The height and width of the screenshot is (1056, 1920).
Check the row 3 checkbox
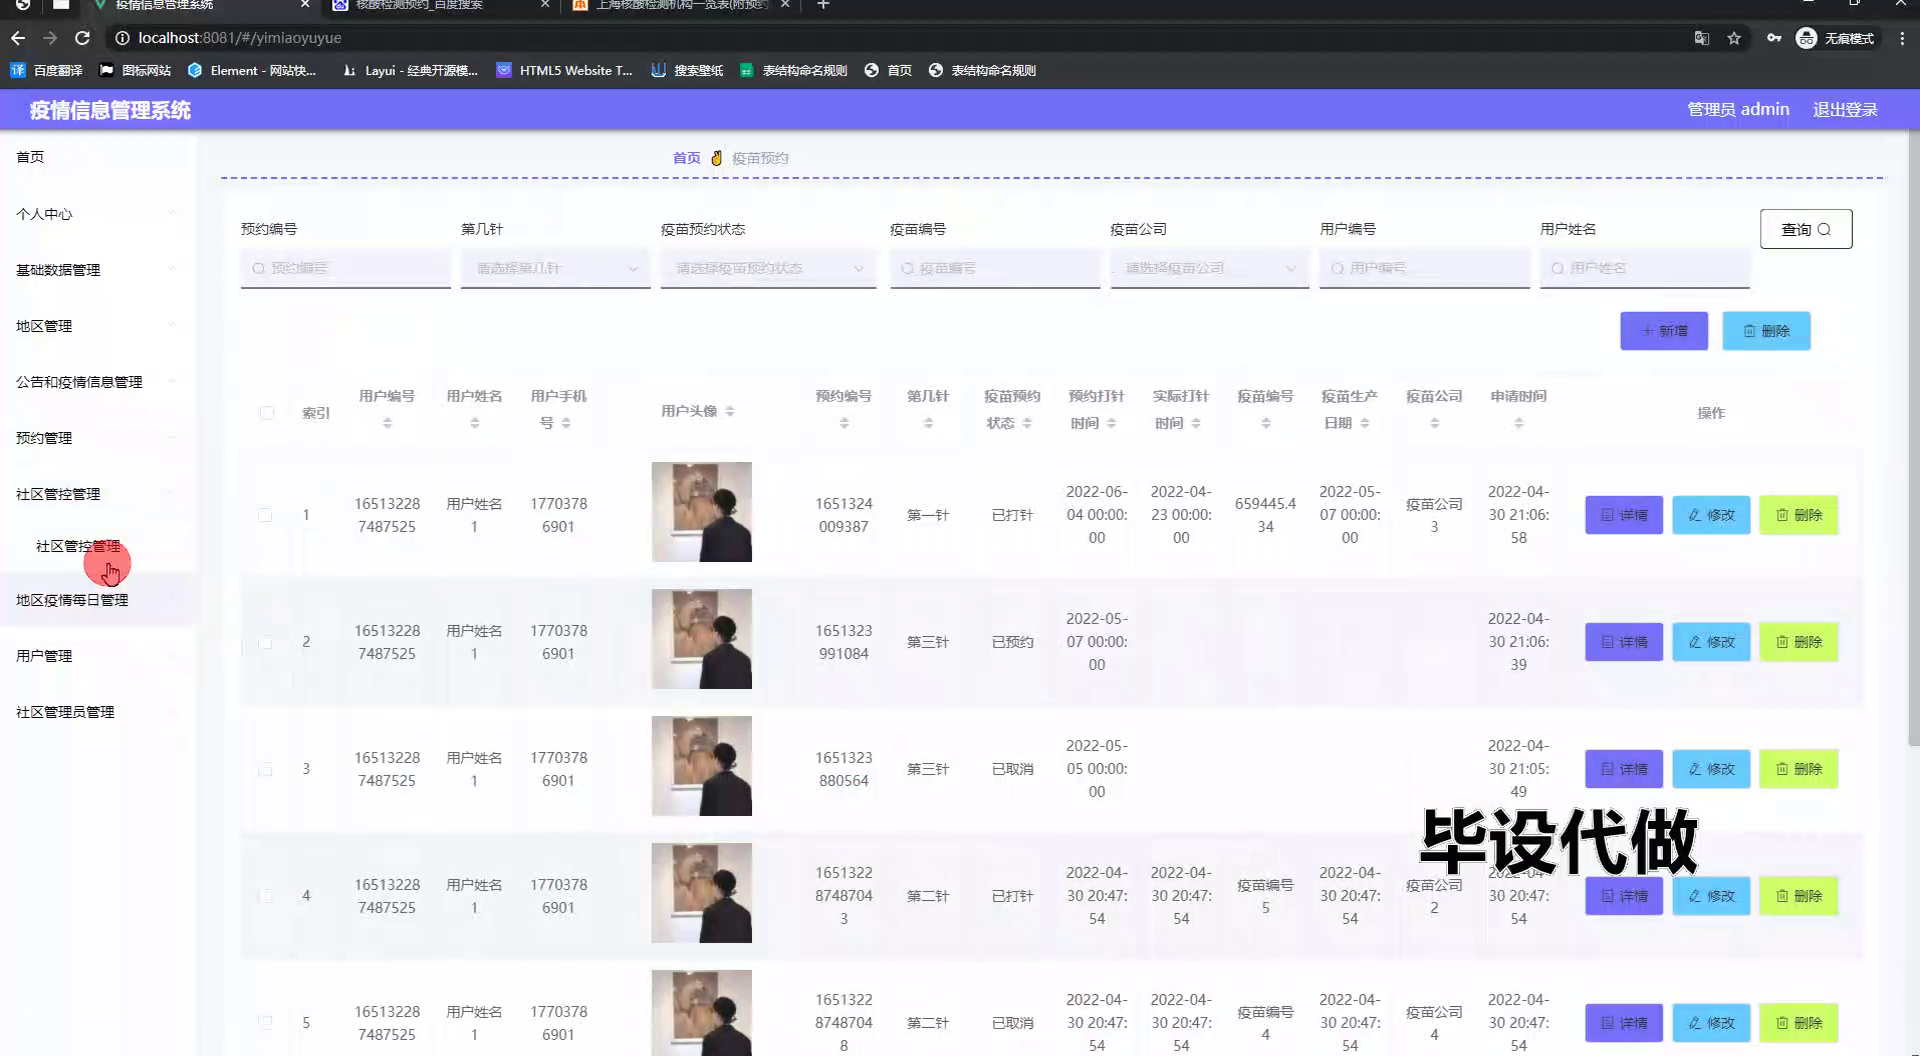pyautogui.click(x=265, y=769)
